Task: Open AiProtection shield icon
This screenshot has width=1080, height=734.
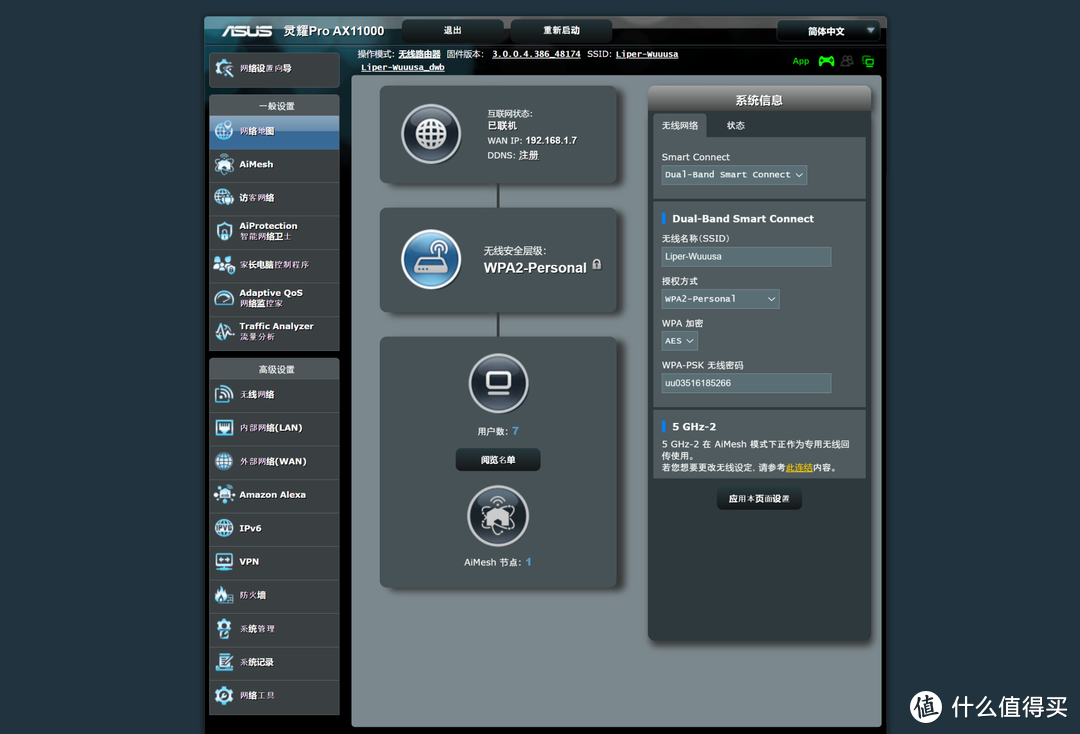Action: pos(224,231)
